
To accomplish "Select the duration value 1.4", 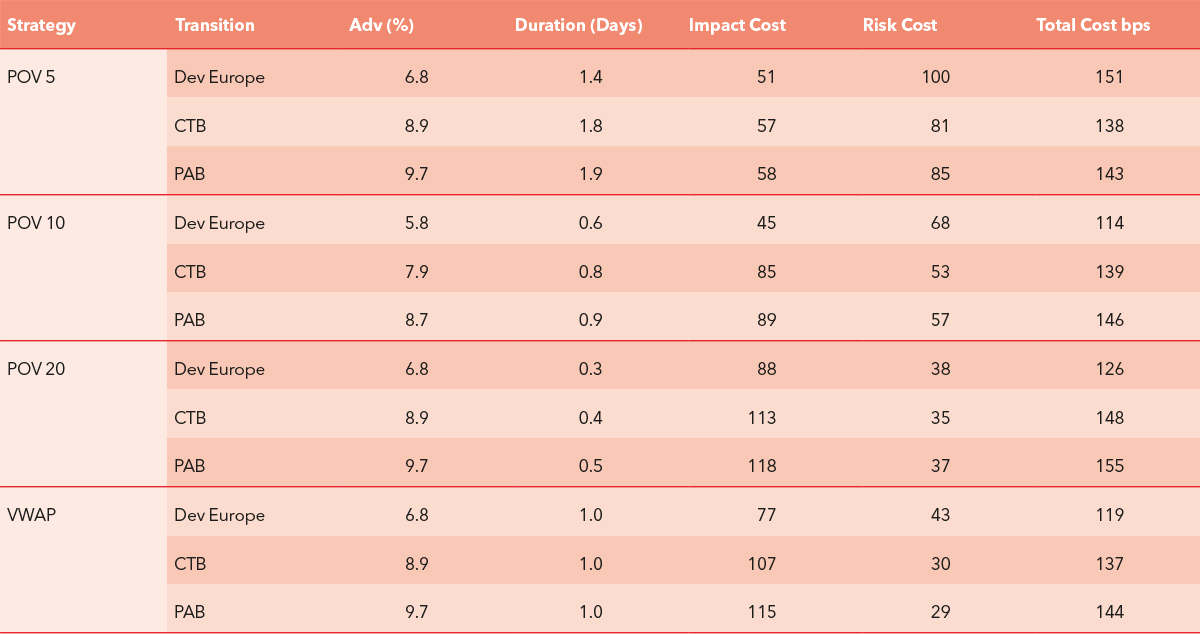I will click(x=591, y=77).
